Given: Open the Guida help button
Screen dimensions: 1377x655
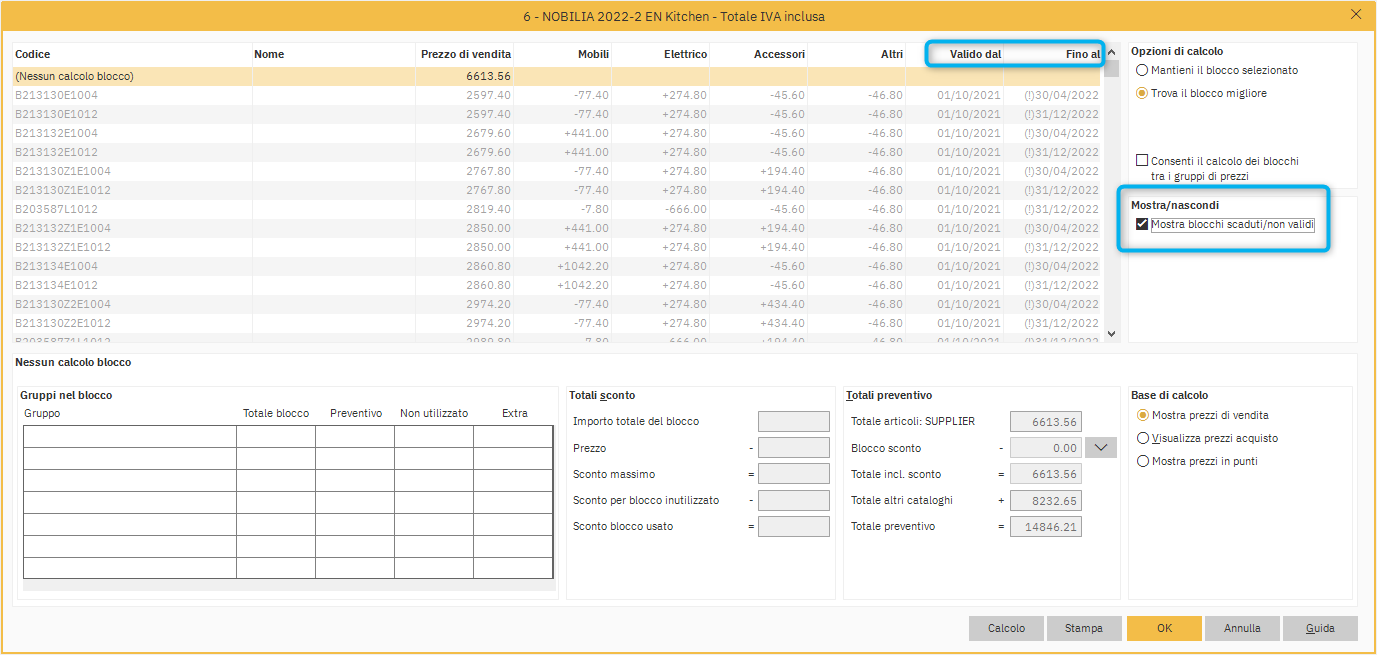Looking at the screenshot, I should 1320,628.
